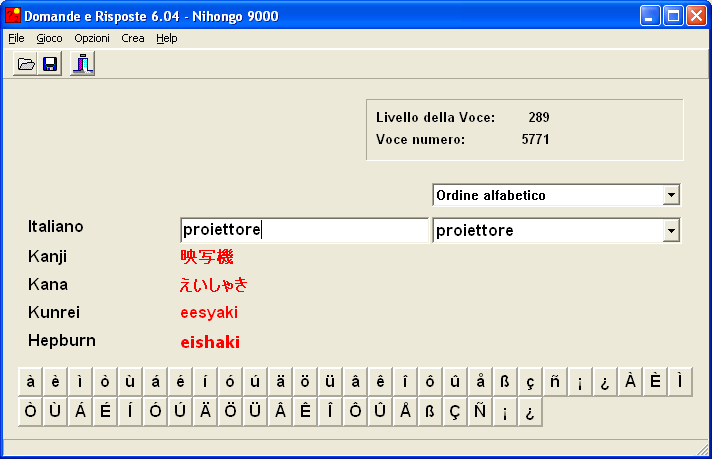The width and height of the screenshot is (712, 459).
Task: Insert the lowercase î character
Action: point(405,382)
